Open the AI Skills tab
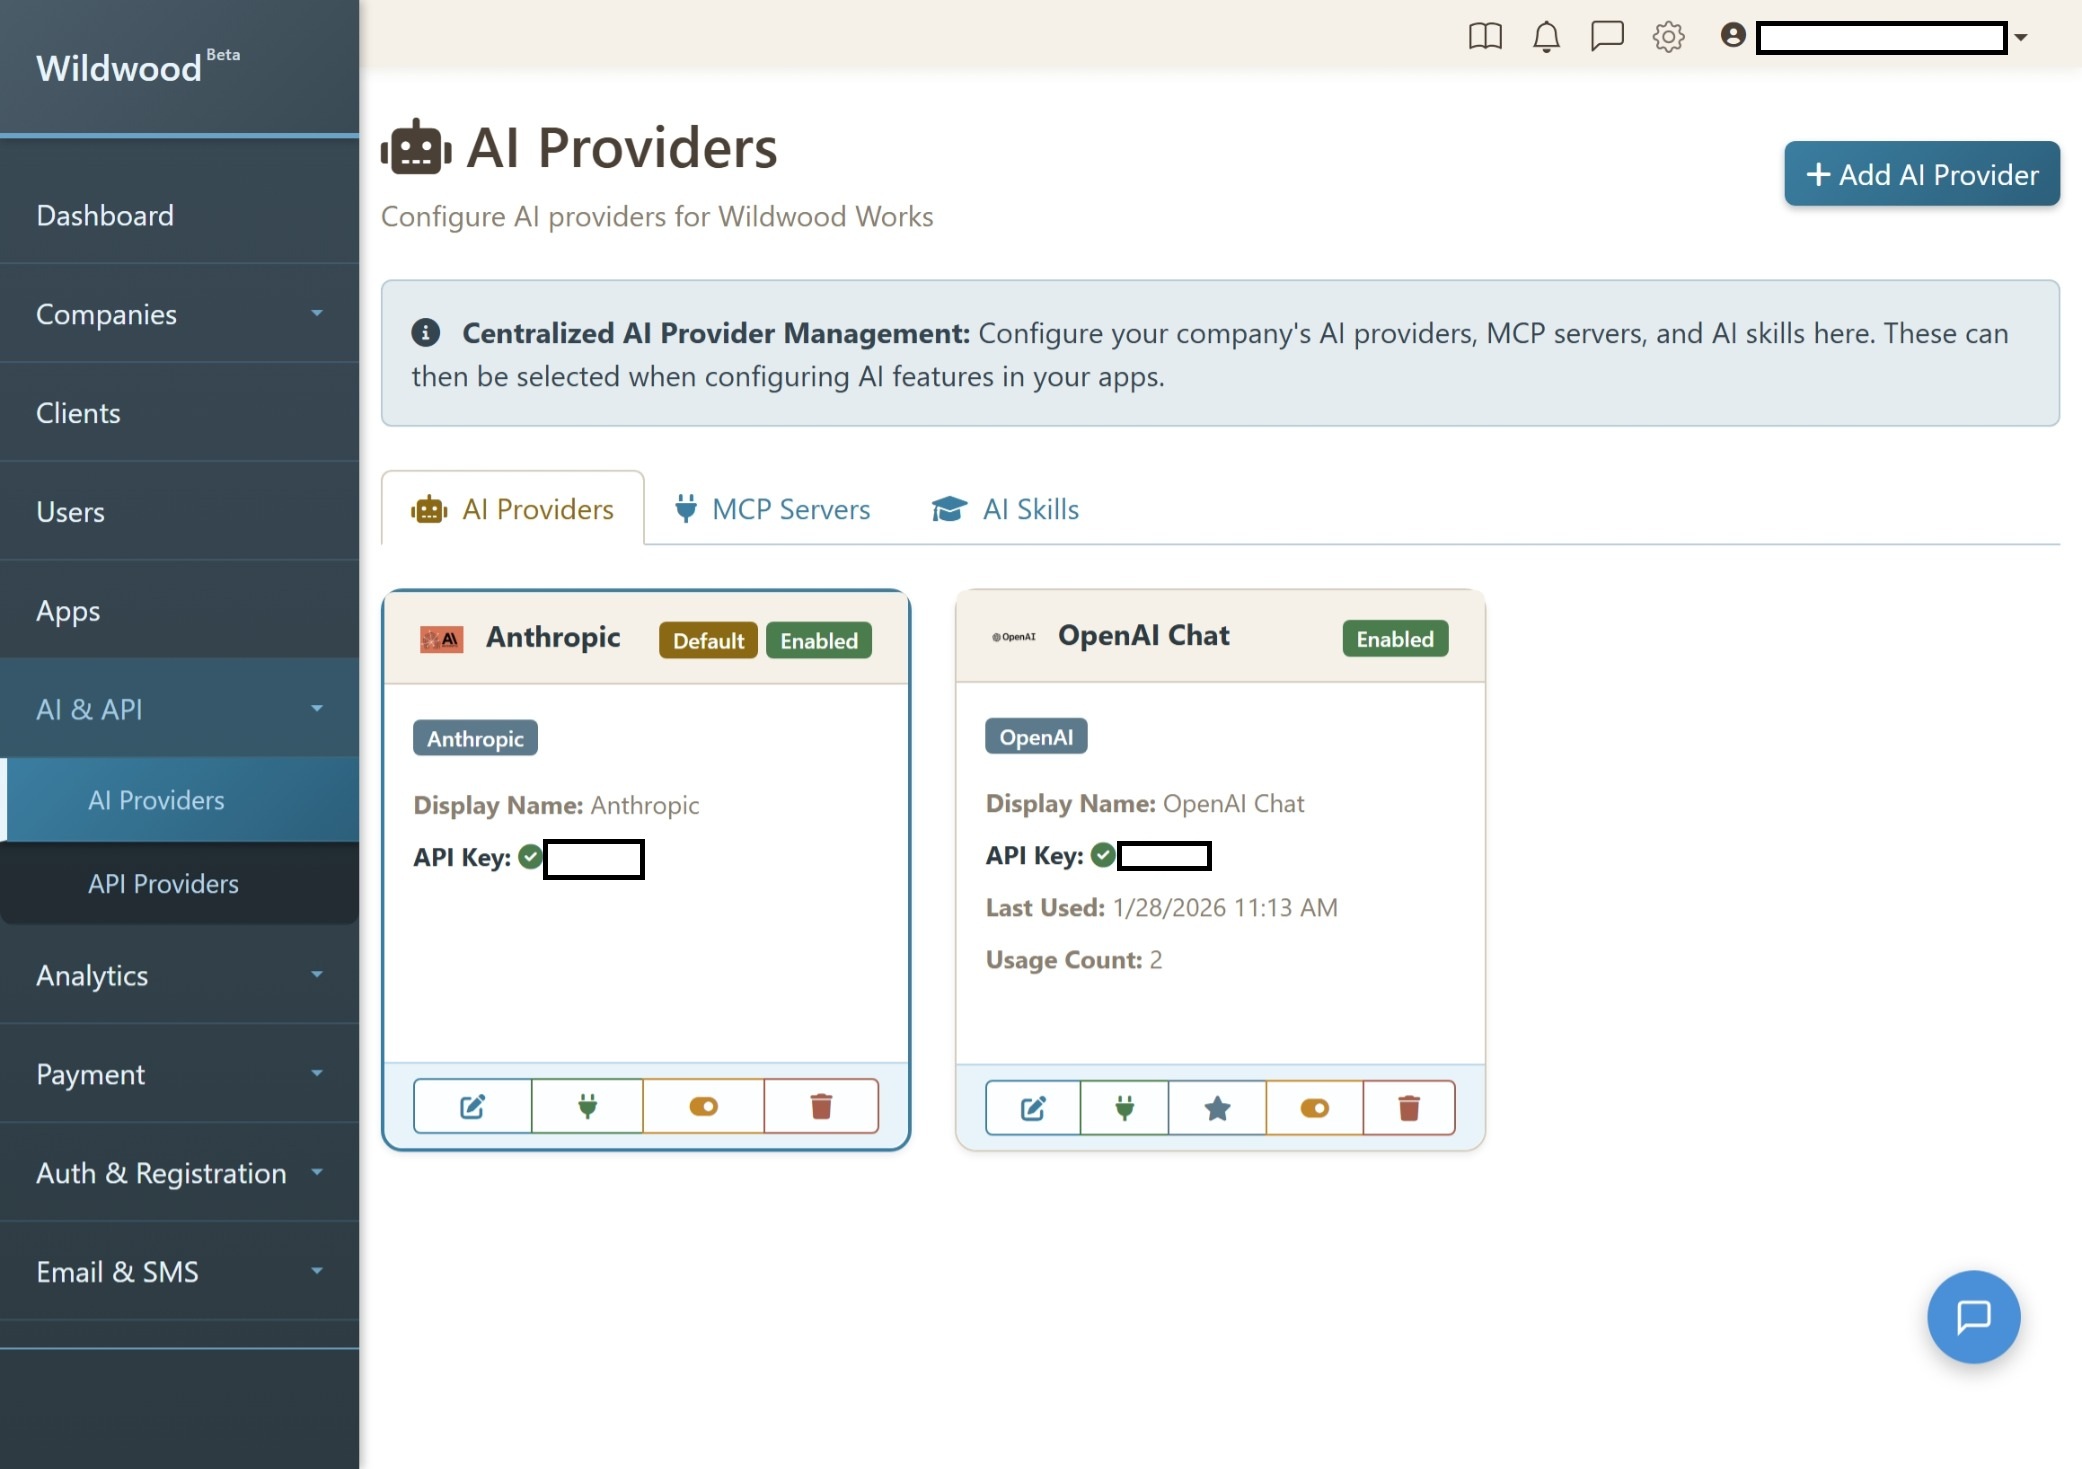This screenshot has width=2082, height=1469. point(1005,509)
